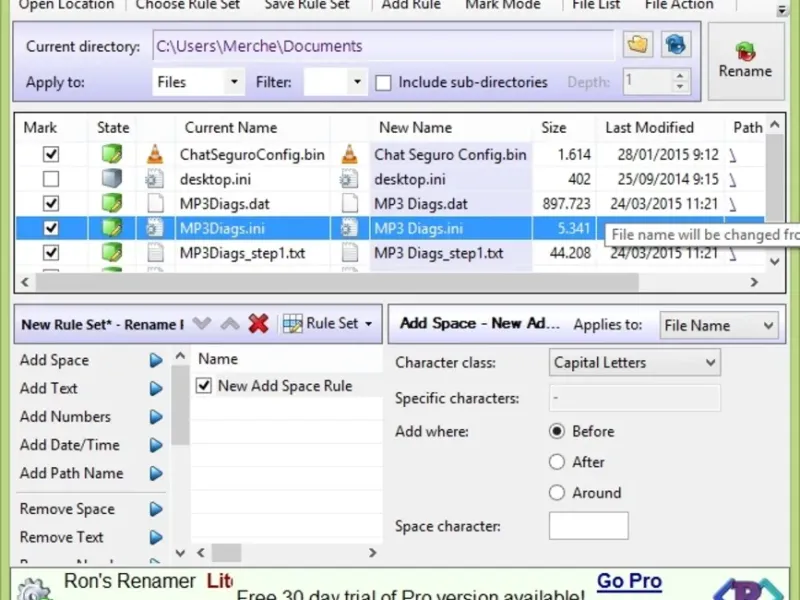Click the move rule down arrow icon
800x600 pixels.
click(202, 323)
